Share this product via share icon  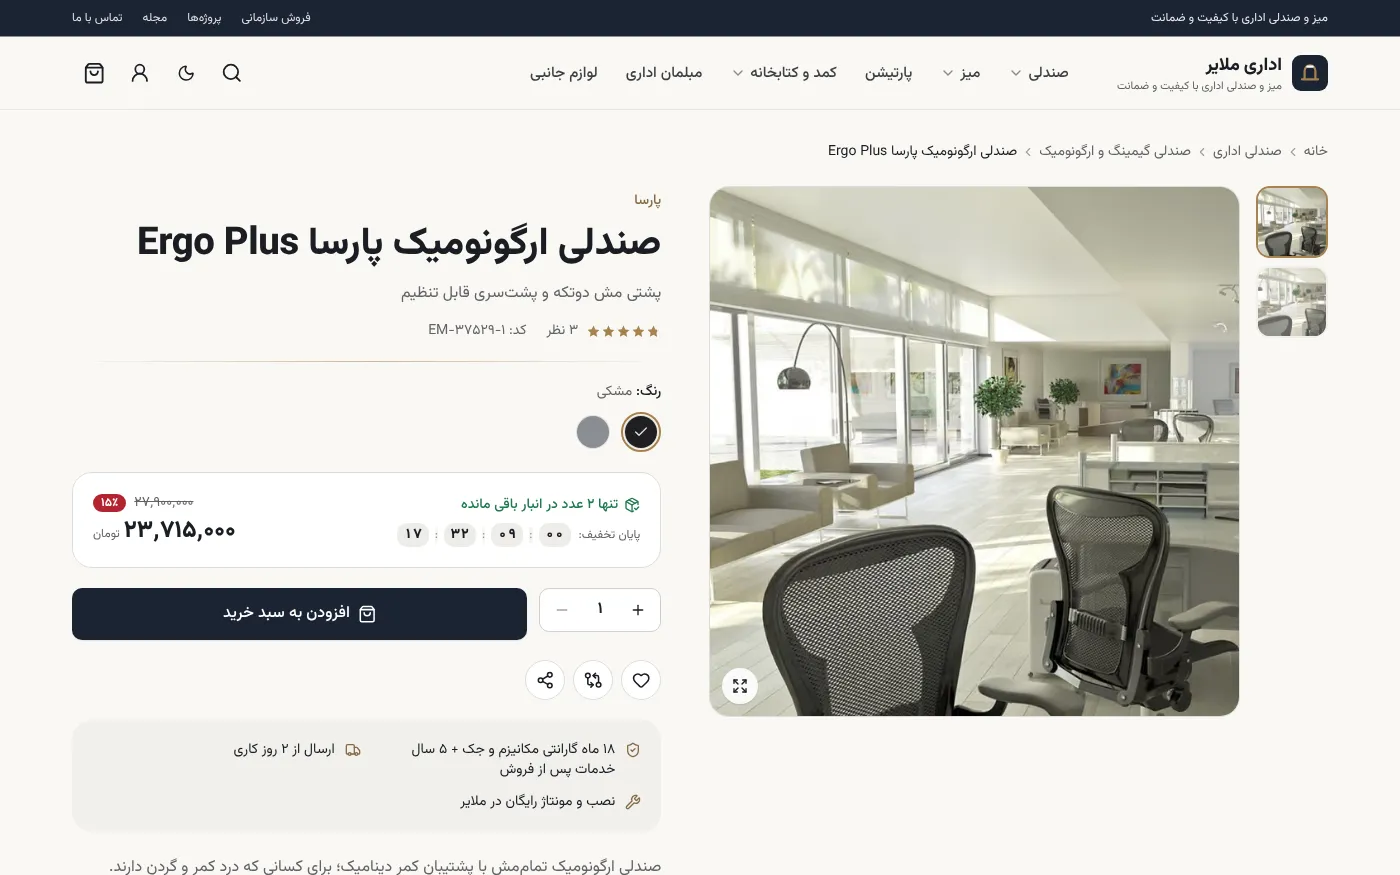pyautogui.click(x=545, y=680)
